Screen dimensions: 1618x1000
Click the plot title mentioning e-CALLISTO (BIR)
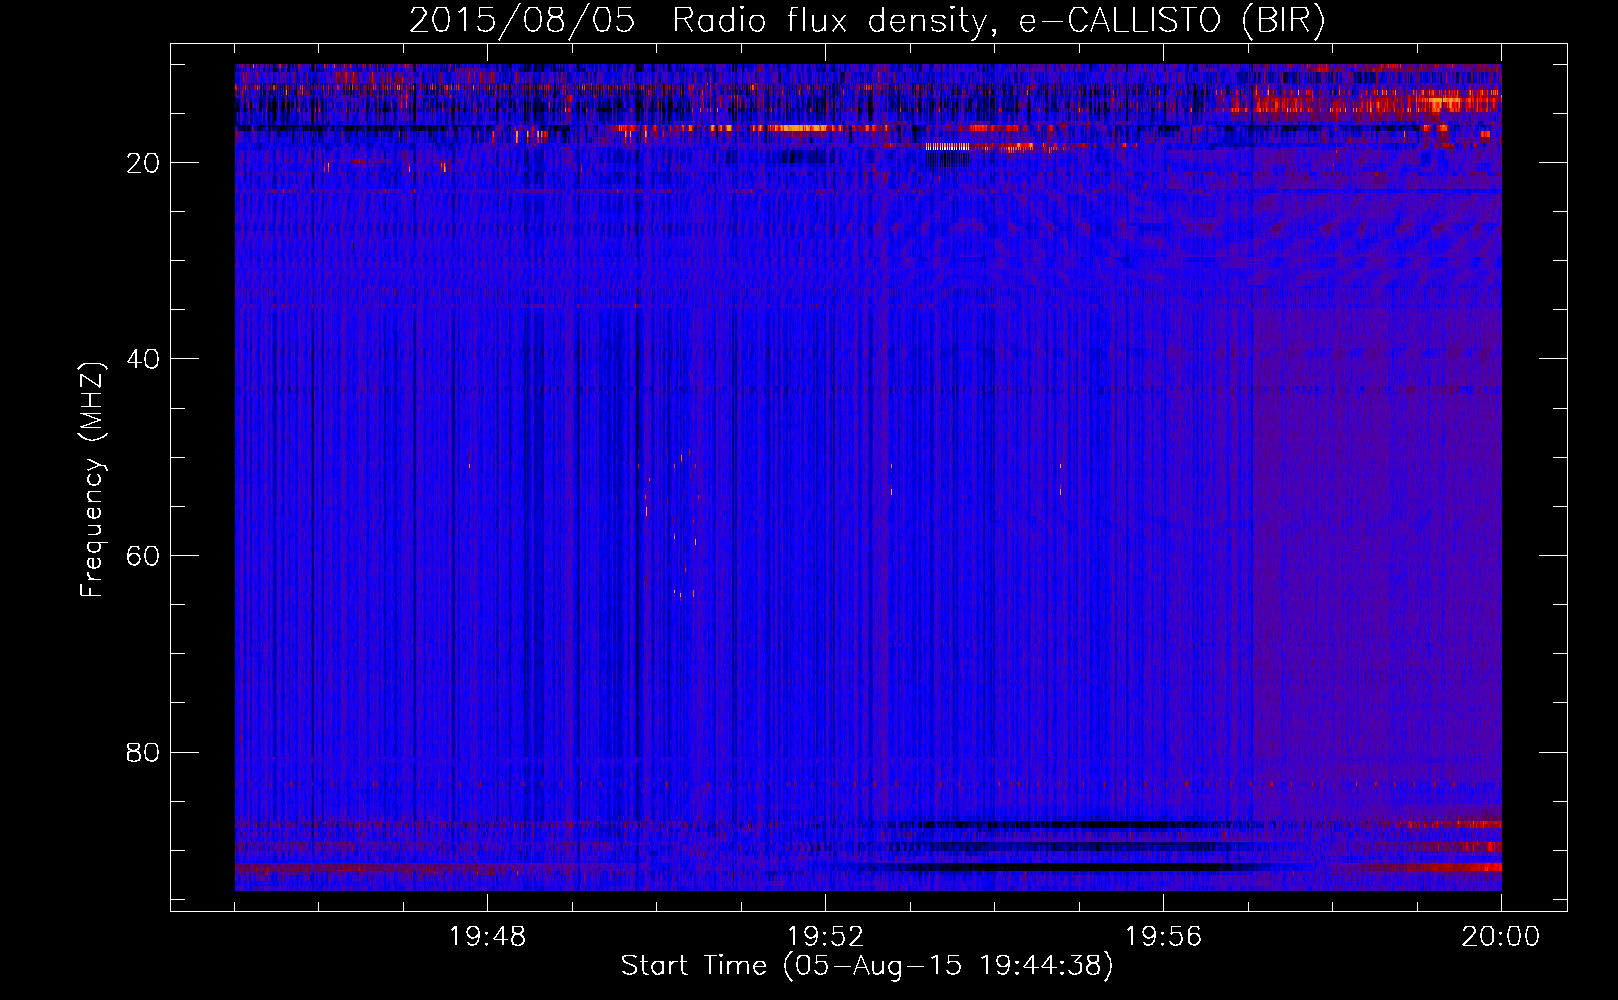coord(867,20)
